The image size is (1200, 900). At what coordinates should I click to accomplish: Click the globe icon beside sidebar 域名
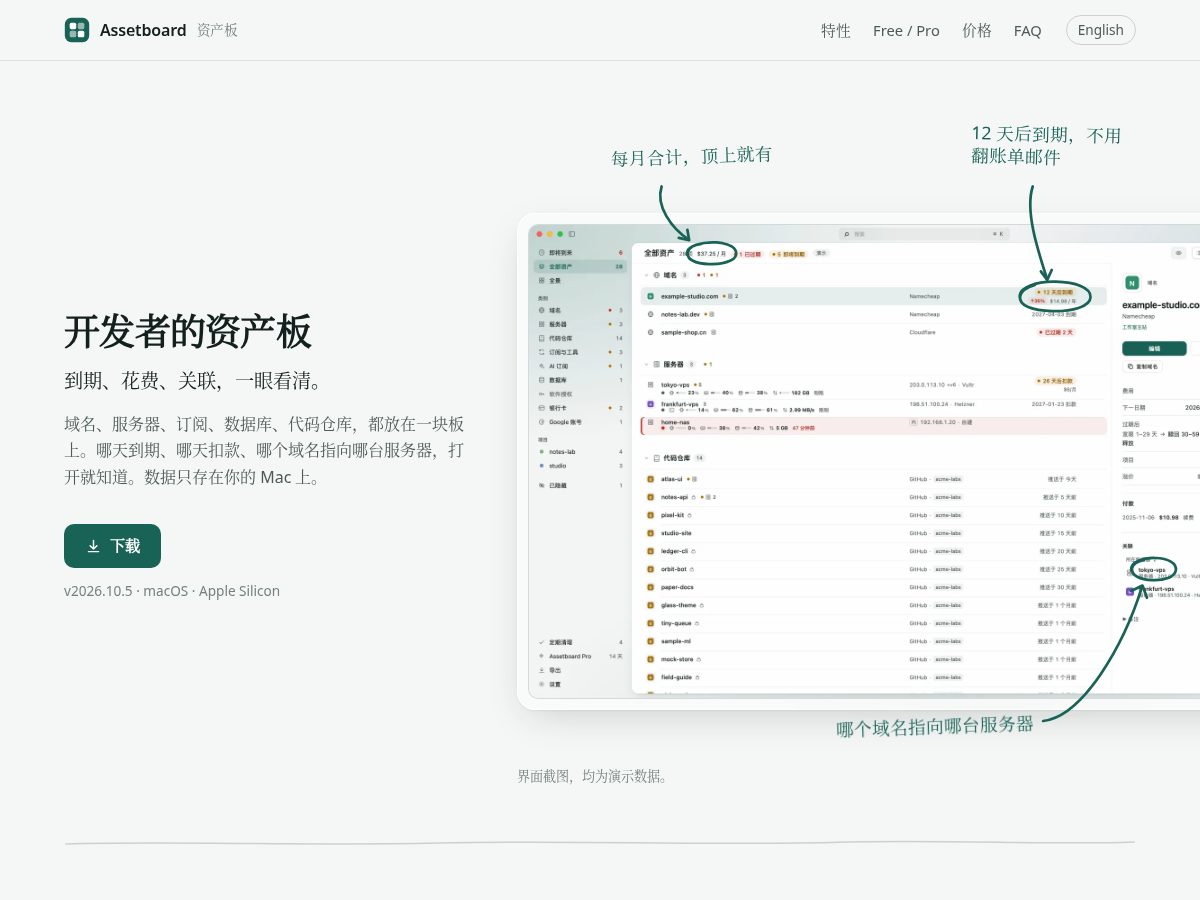click(x=541, y=310)
